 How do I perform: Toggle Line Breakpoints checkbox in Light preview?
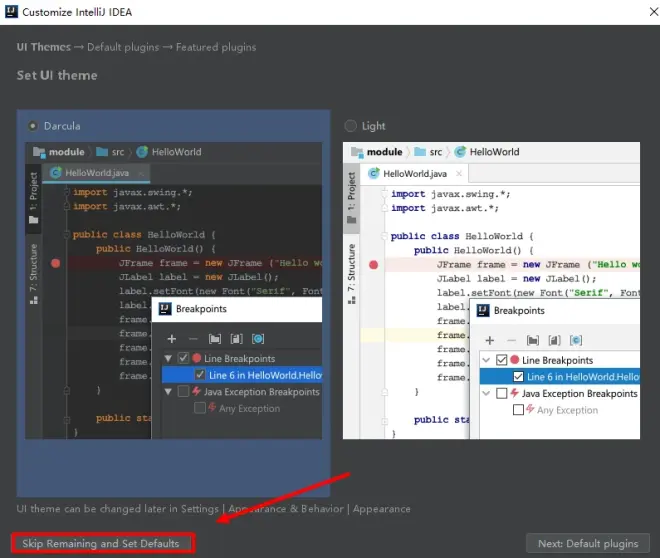(501, 360)
